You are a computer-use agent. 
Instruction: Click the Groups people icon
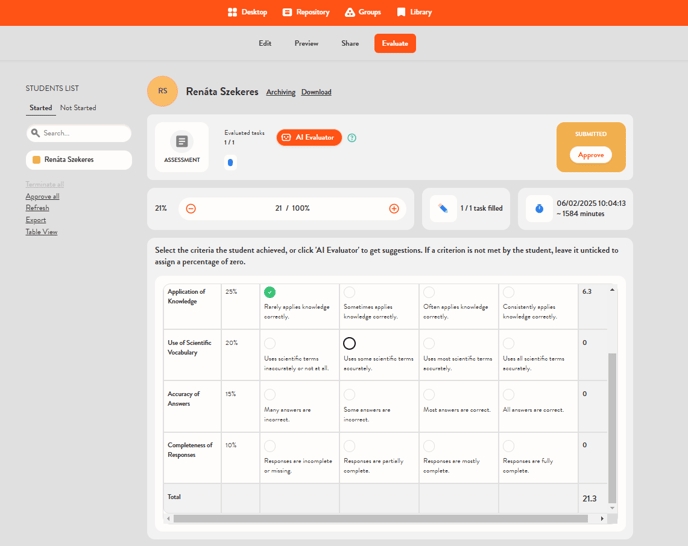349,12
